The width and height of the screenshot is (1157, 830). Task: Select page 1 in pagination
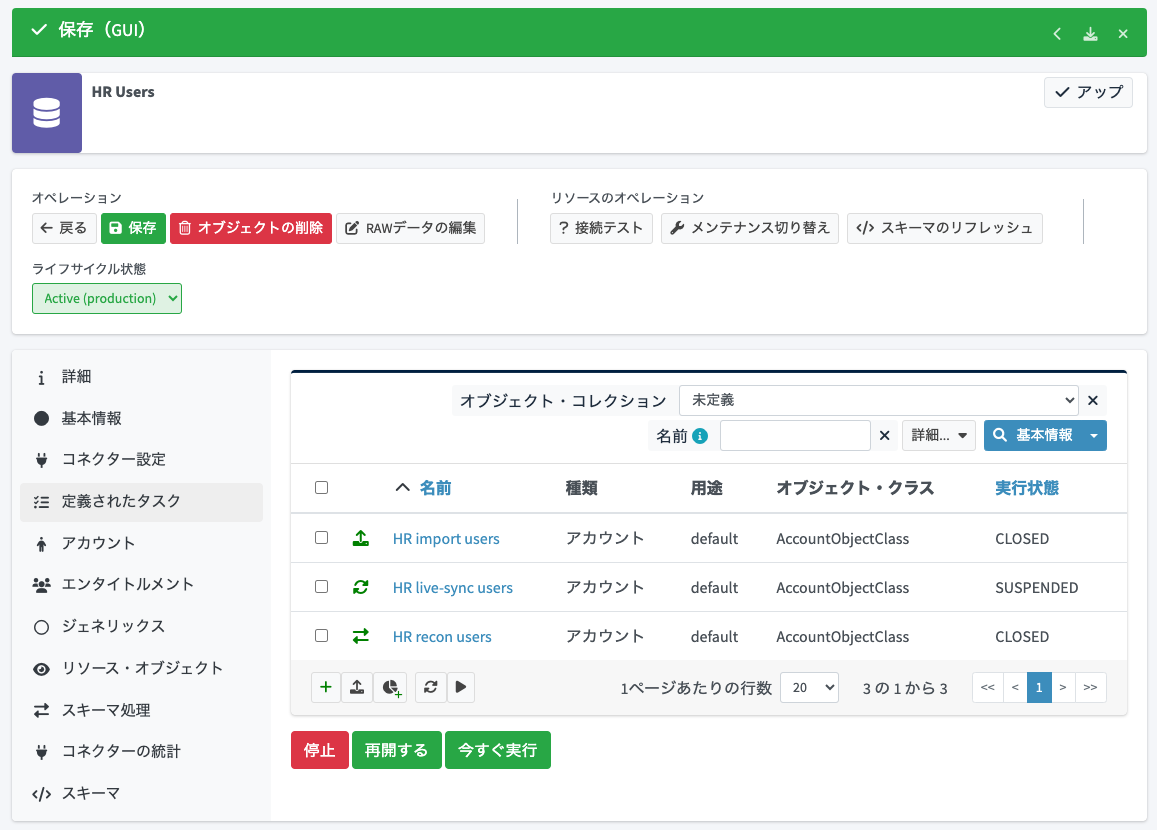(1039, 688)
